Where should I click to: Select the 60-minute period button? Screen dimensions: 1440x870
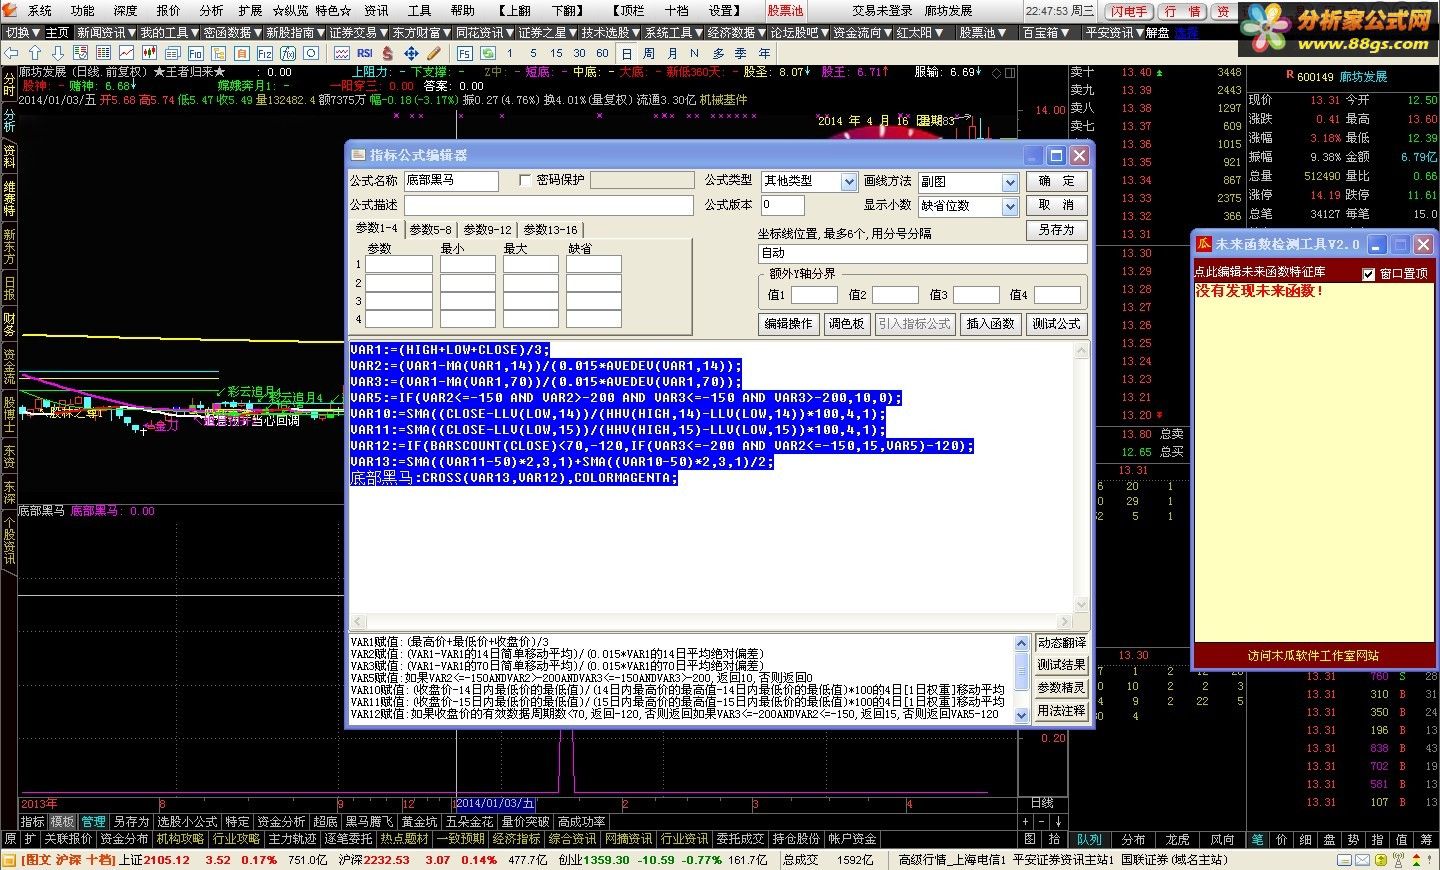coord(602,53)
